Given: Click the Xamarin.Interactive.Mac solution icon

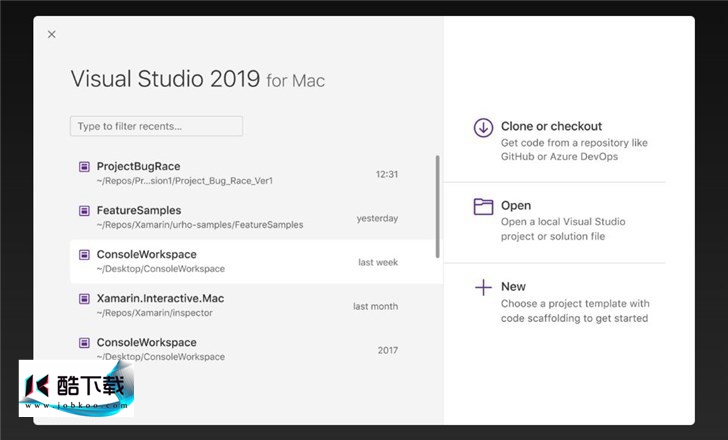Looking at the screenshot, I should (84, 298).
